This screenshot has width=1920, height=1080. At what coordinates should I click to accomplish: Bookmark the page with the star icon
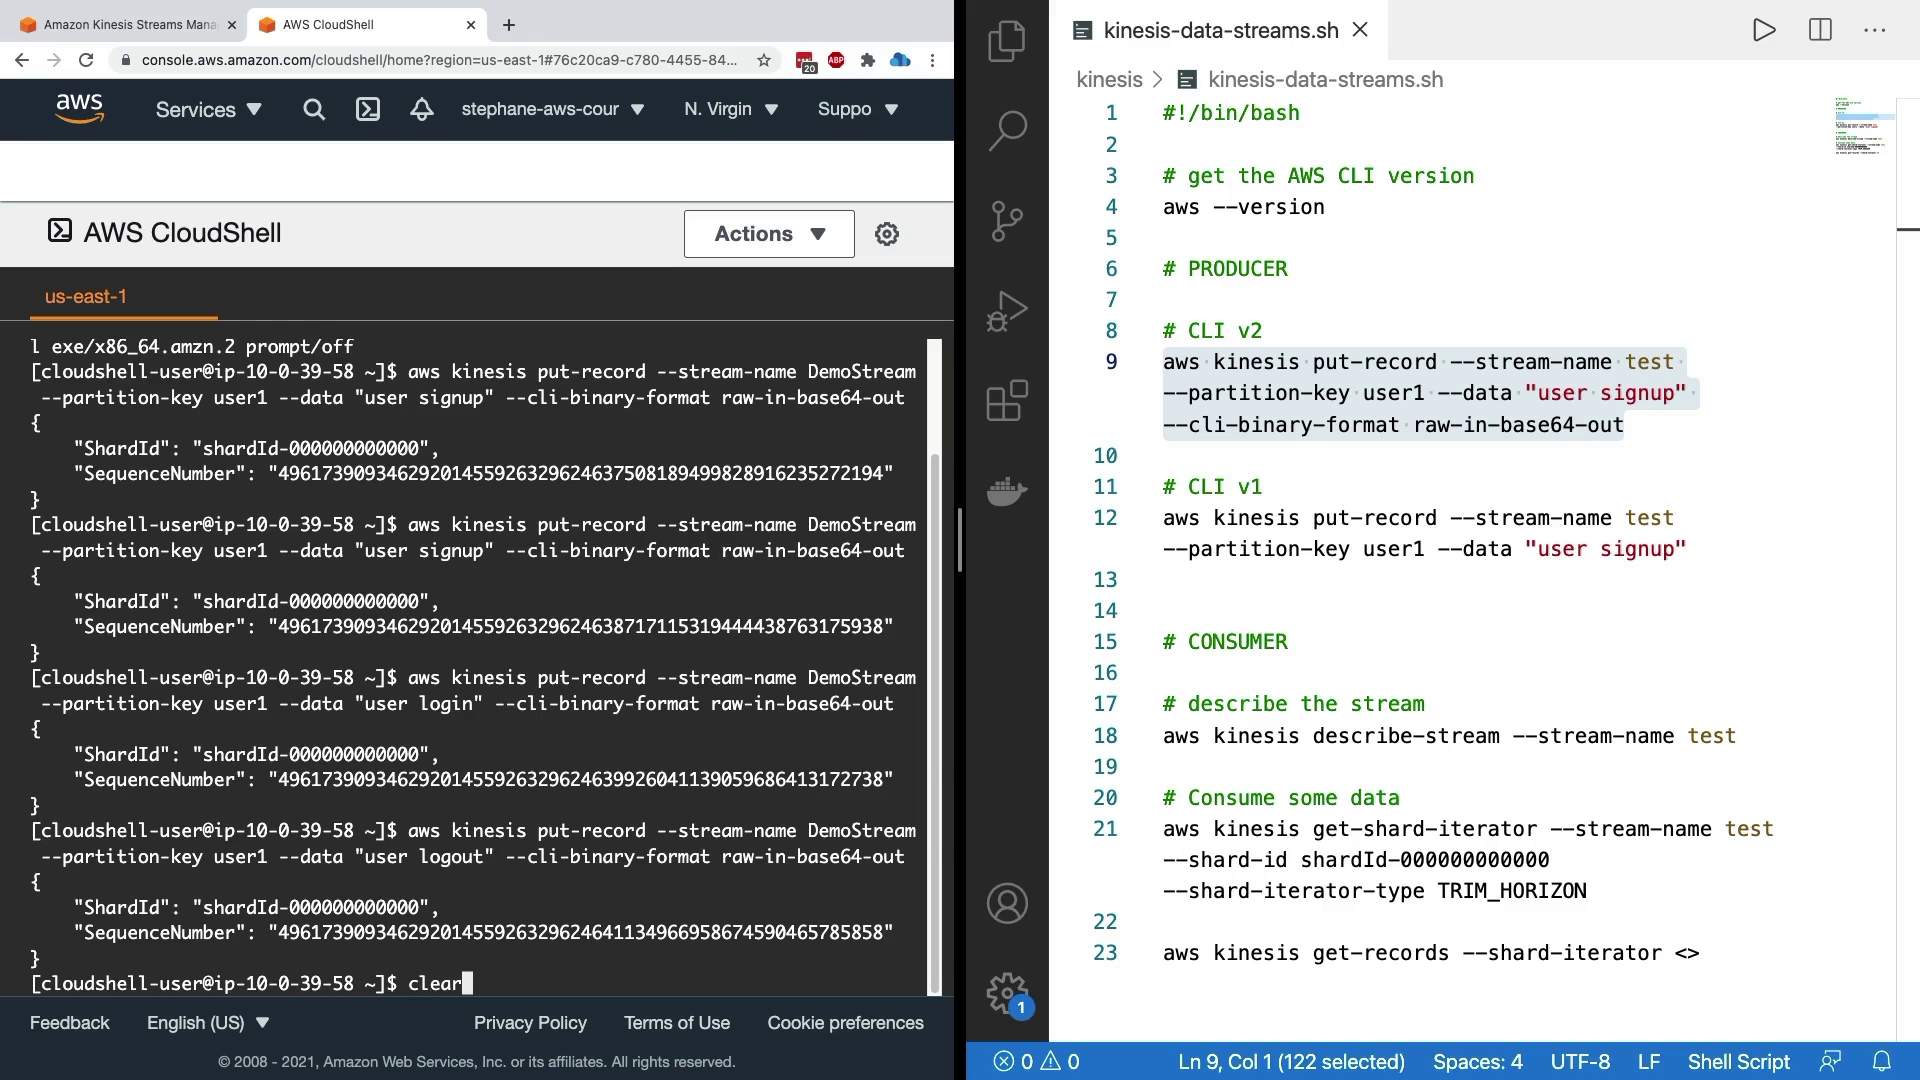click(x=764, y=60)
